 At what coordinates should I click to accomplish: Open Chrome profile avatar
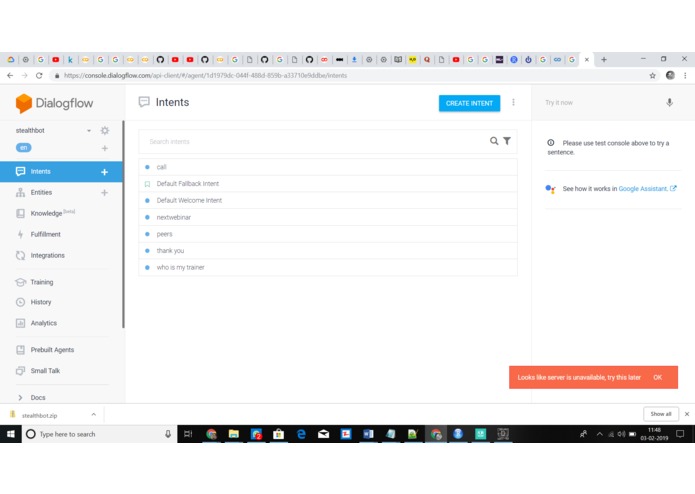click(670, 75)
